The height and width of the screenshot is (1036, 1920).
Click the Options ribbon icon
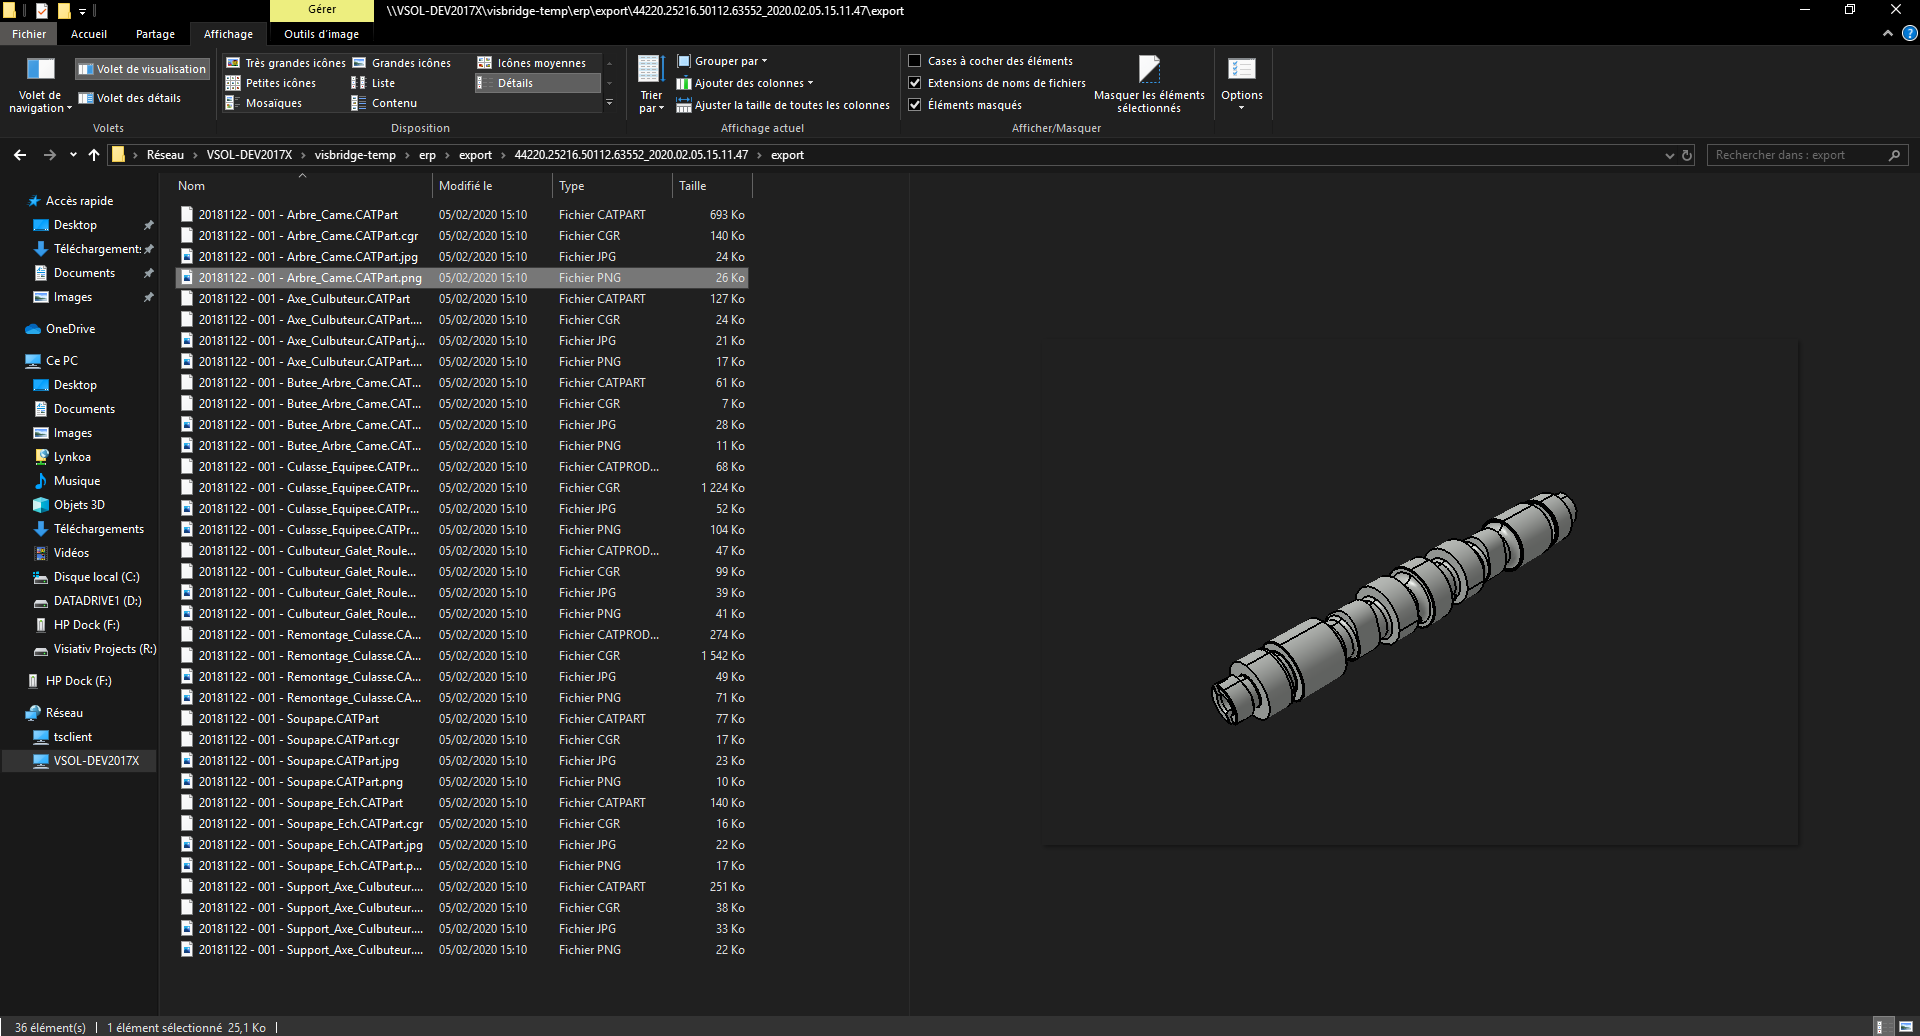coord(1241,70)
